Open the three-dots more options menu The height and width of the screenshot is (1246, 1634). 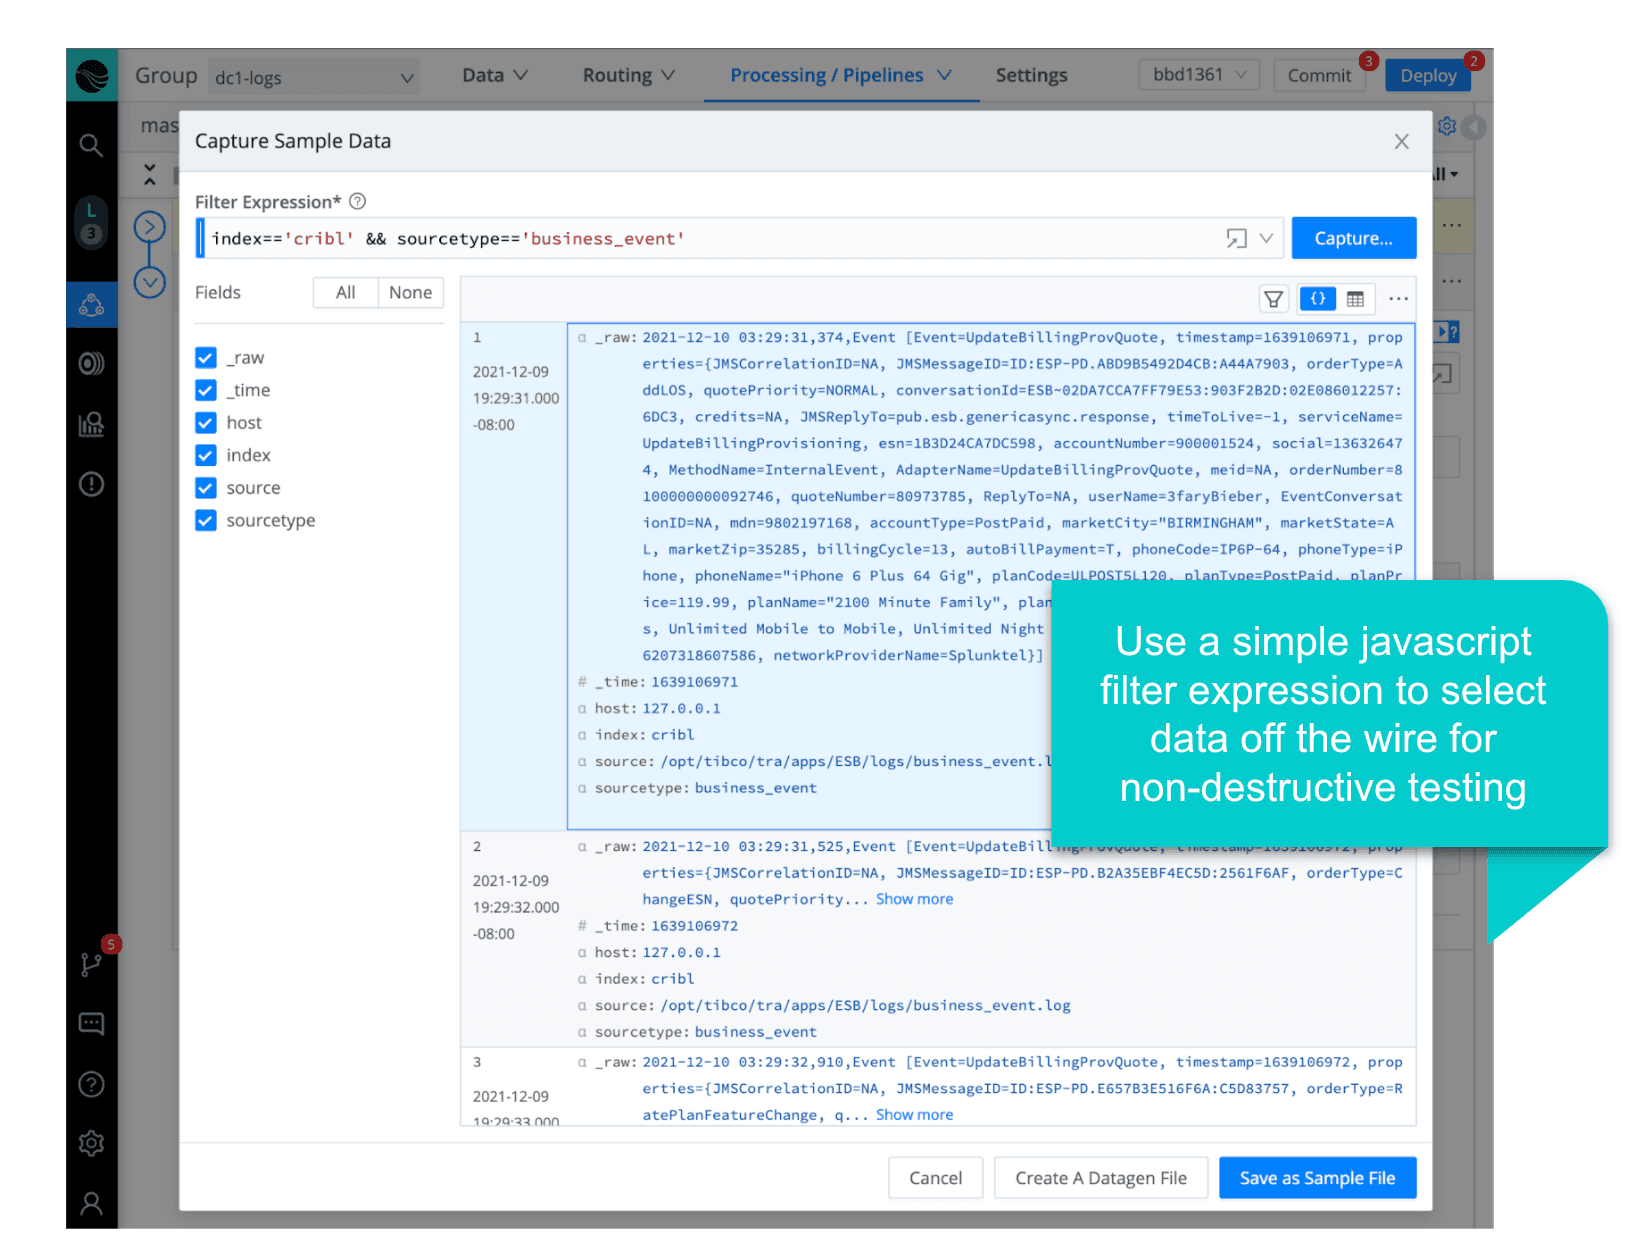1398,299
